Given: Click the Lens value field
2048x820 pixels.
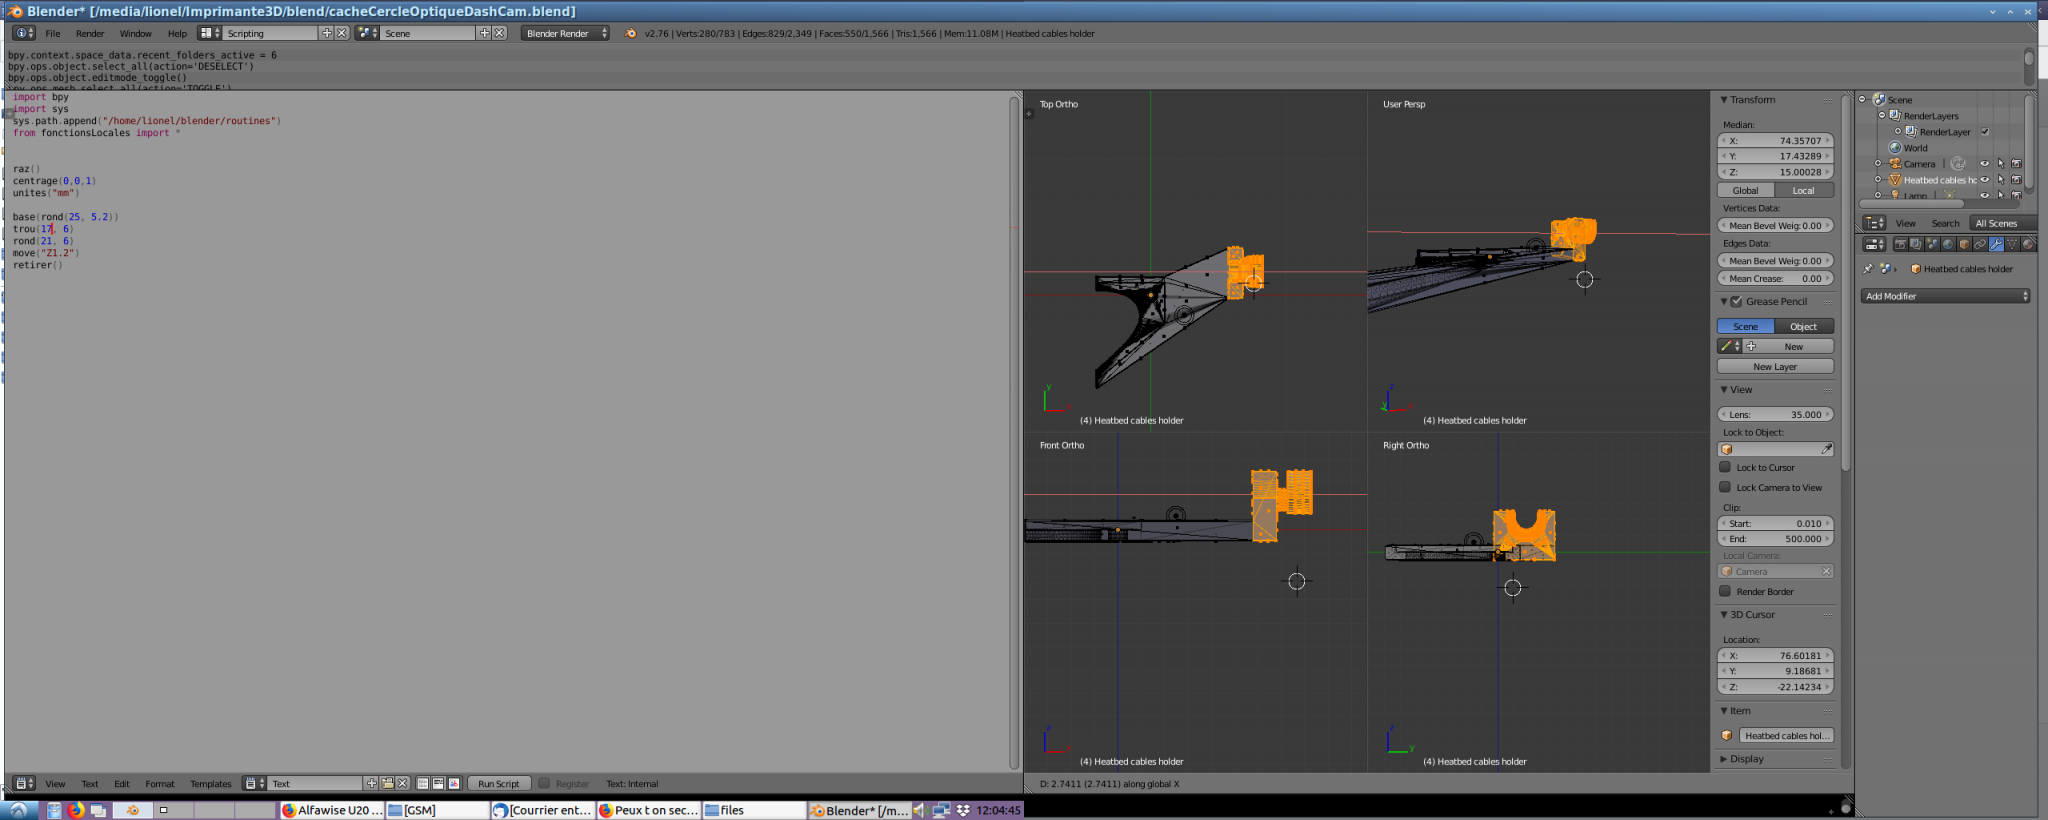Looking at the screenshot, I should pos(1775,414).
